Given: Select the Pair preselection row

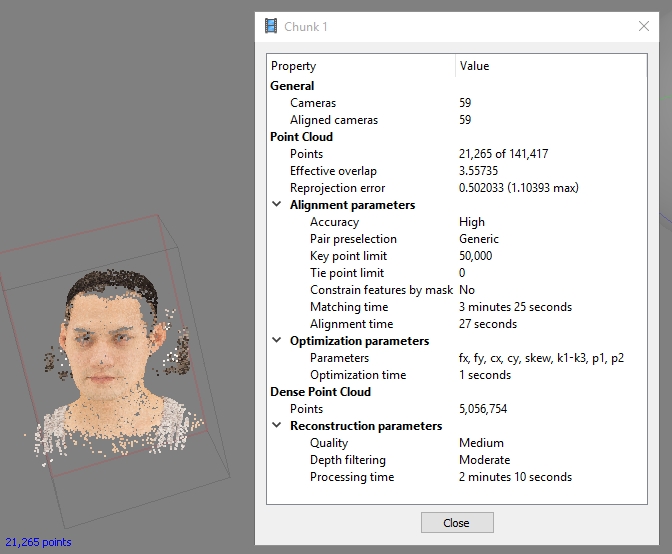Looking at the screenshot, I should tap(353, 239).
